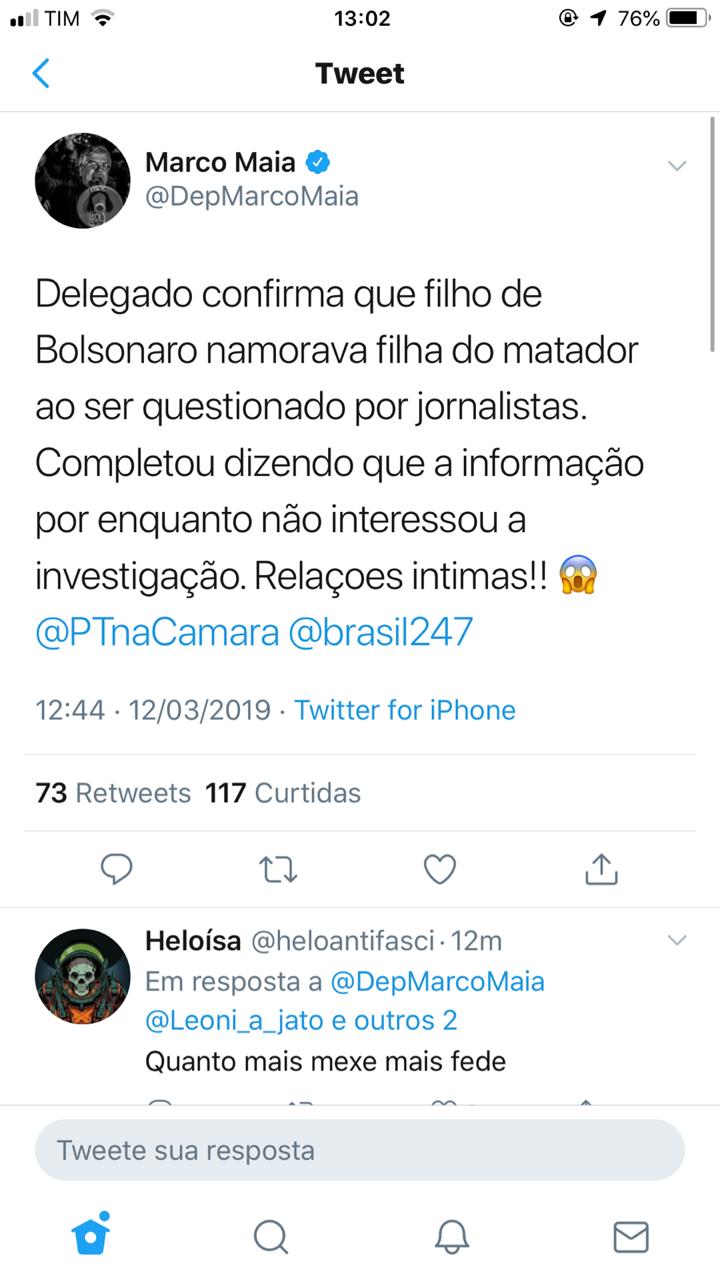Screen dimensions: 720x1280
Task: View the 117 Curtidas list
Action: click(283, 793)
